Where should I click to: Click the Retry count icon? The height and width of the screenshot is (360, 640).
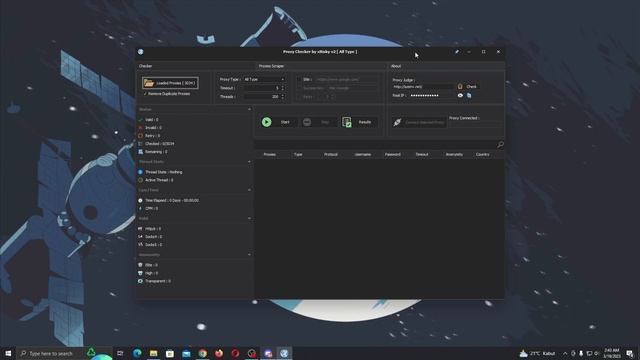tap(140, 136)
